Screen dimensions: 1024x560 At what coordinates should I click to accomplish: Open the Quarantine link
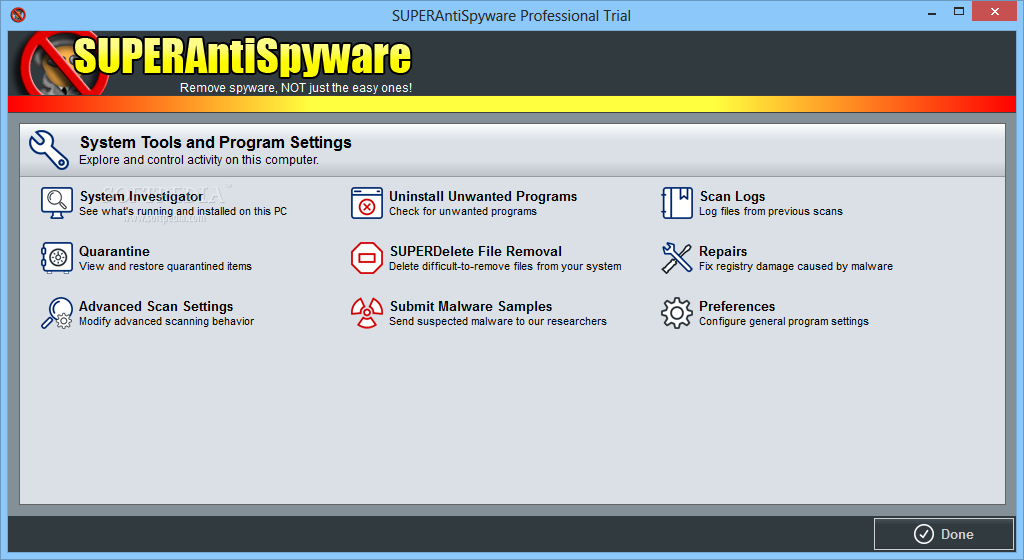click(114, 251)
